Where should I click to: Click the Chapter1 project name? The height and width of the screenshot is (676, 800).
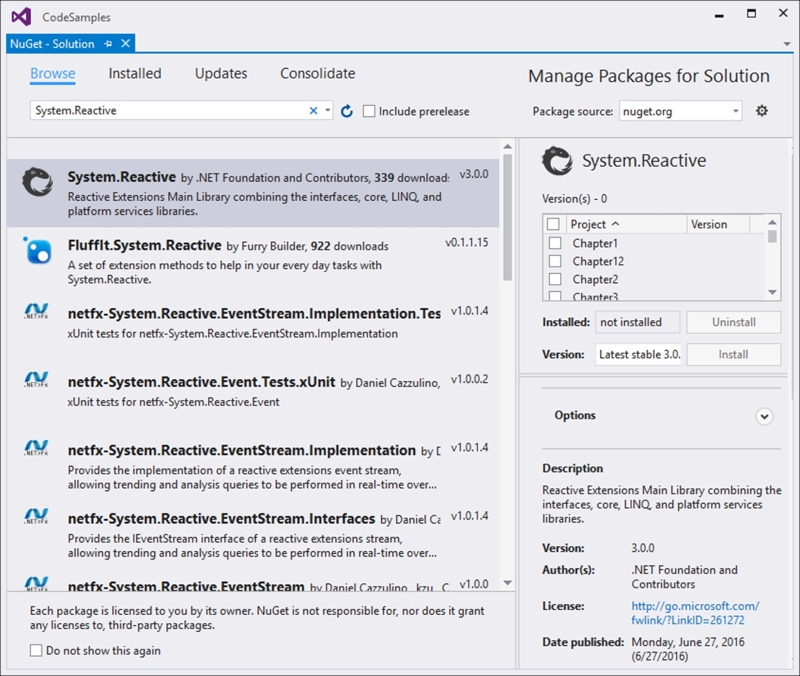tap(595, 243)
